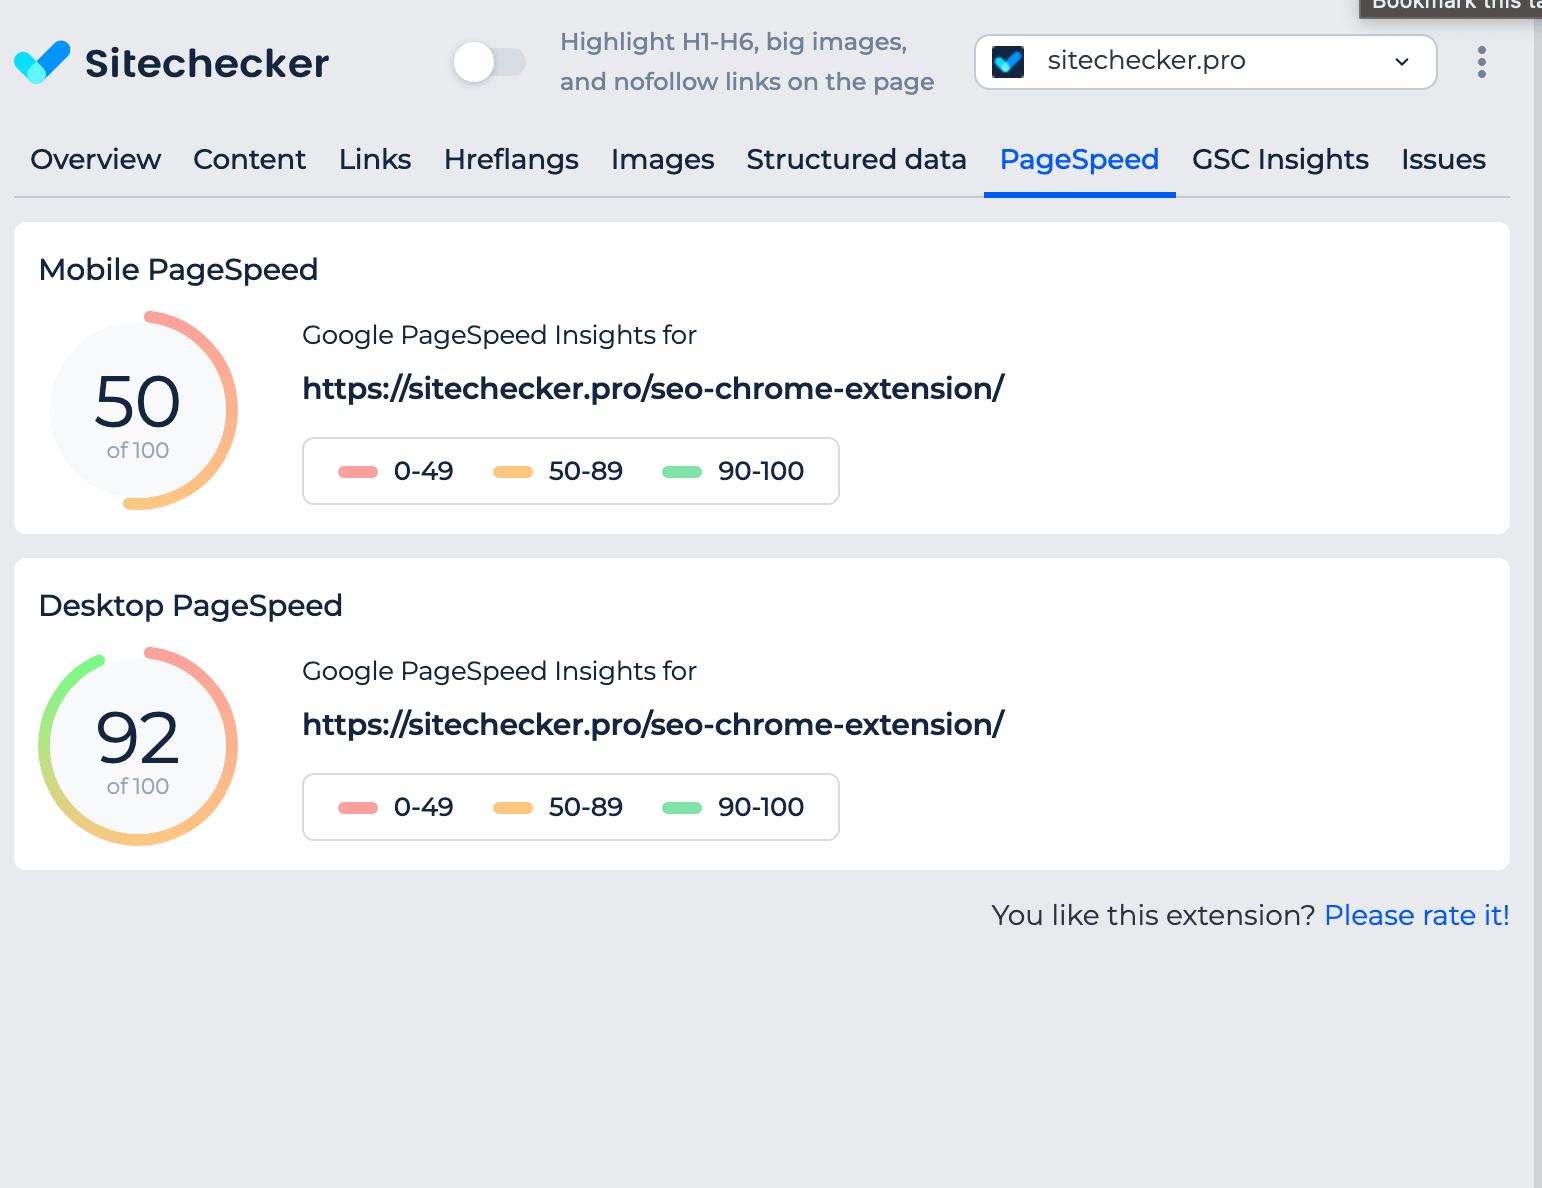Click the Sitechecker checkmark logo icon

click(x=42, y=62)
